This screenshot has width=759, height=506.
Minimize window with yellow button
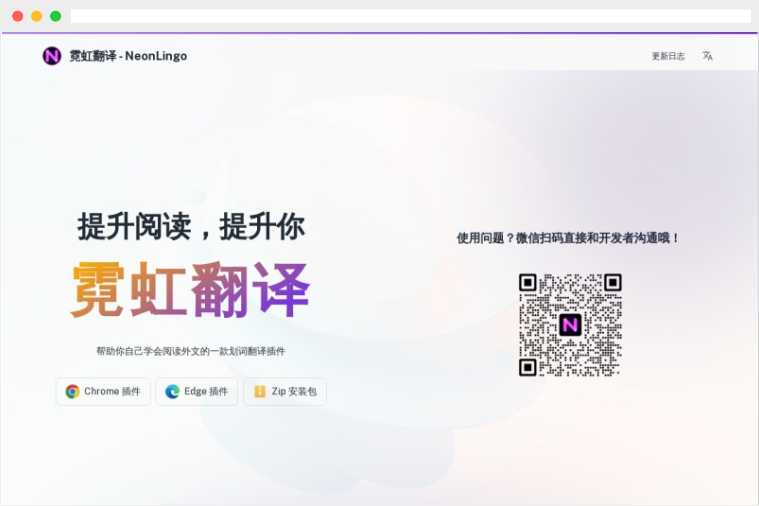(37, 16)
